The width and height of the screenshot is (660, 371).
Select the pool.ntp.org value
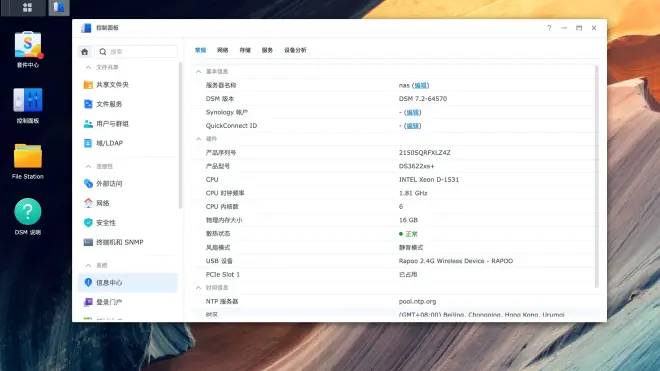coord(417,302)
